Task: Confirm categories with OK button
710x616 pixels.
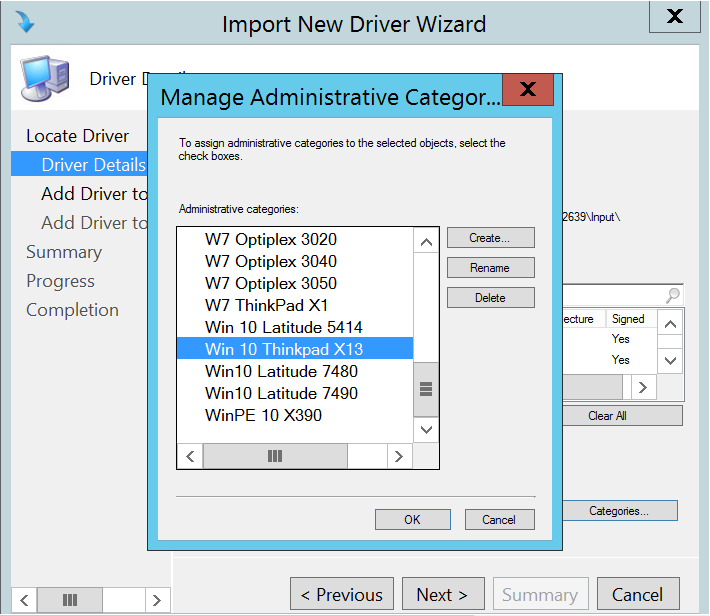Action: point(413,519)
